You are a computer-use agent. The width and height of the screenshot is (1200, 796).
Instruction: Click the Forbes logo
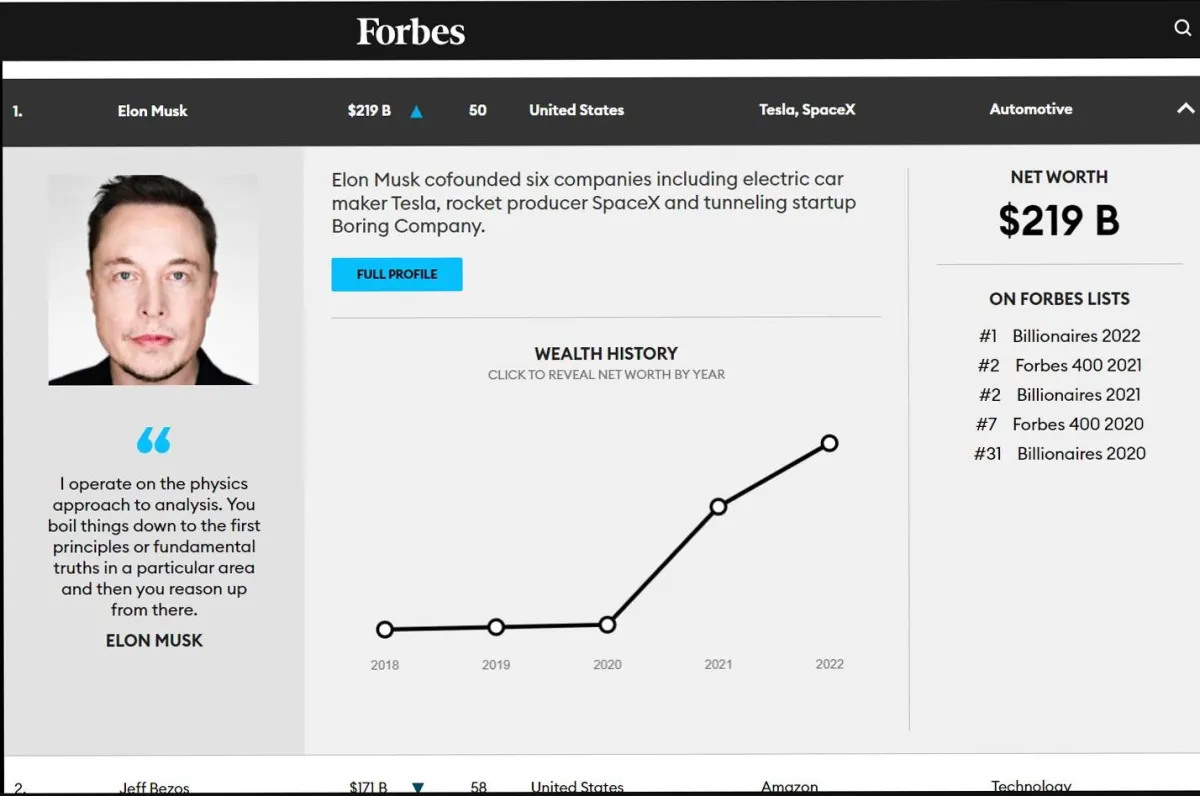411,32
